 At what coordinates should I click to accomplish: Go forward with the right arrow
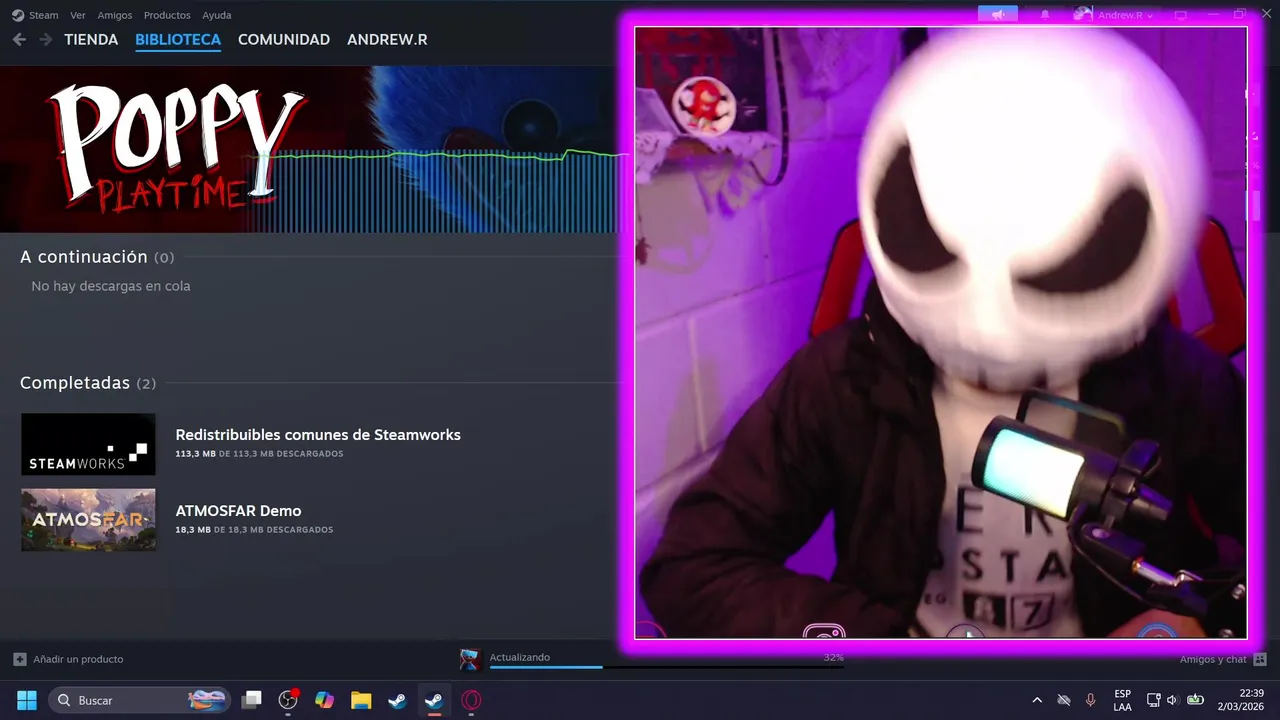[x=45, y=39]
